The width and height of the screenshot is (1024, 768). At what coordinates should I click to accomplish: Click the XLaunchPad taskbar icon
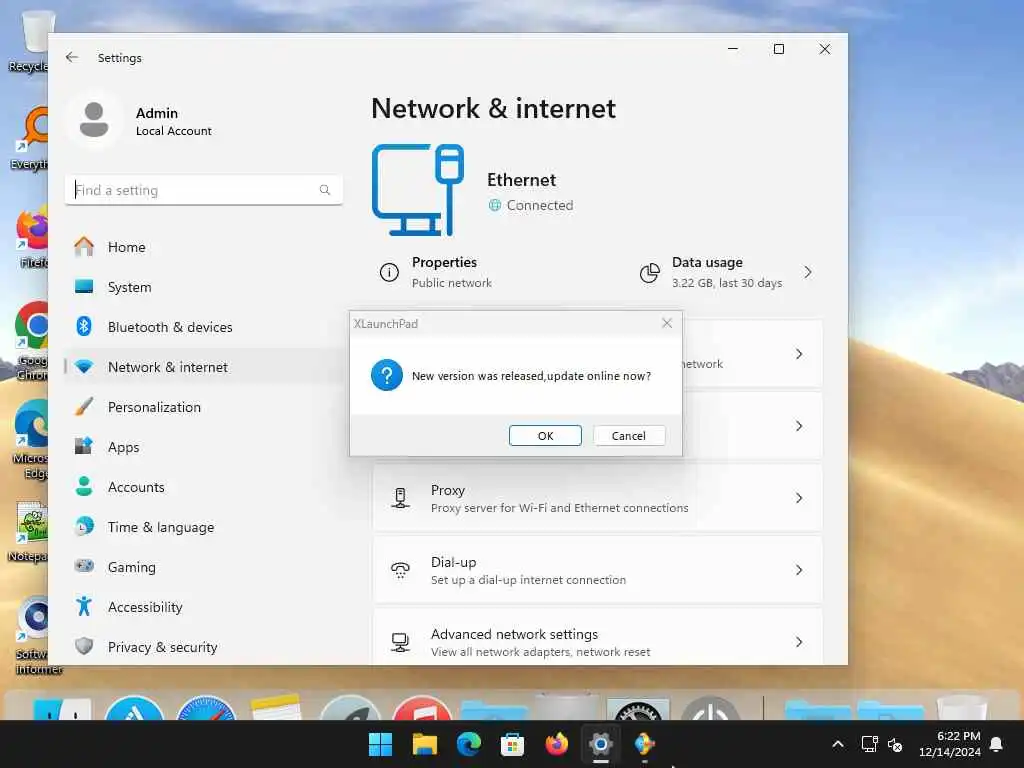tap(645, 744)
